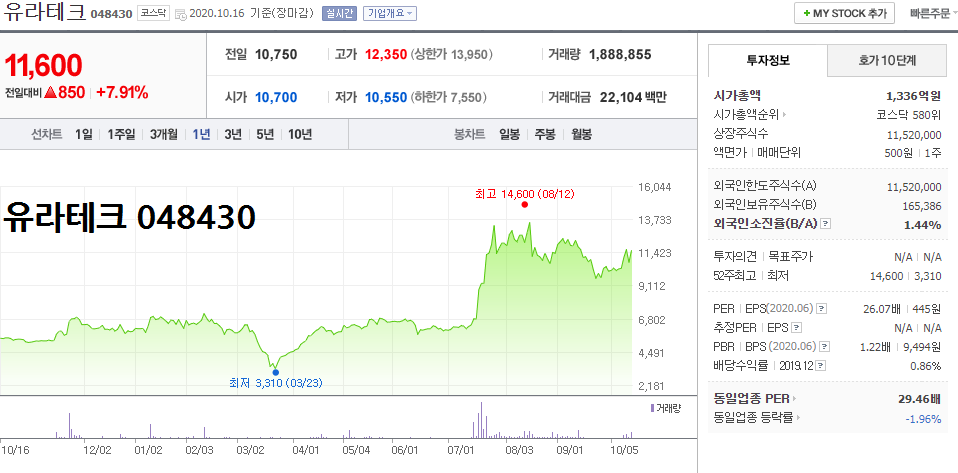Click the 상한가 13,950 label
Screen dimensions: 958x473
(452, 55)
